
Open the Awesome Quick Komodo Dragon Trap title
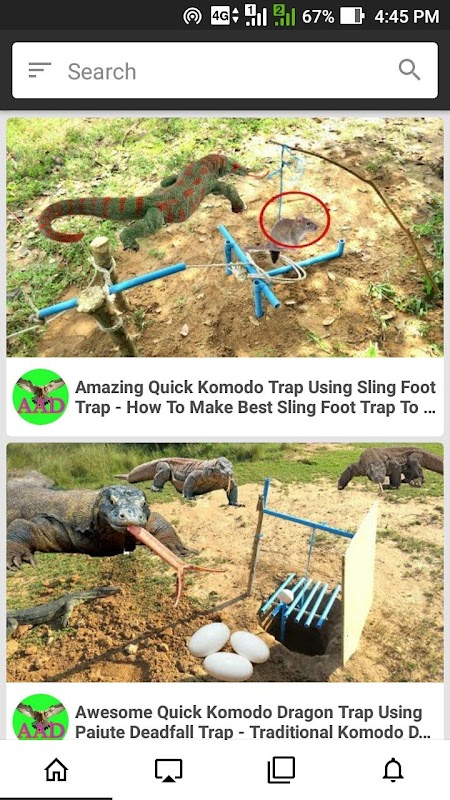click(253, 722)
